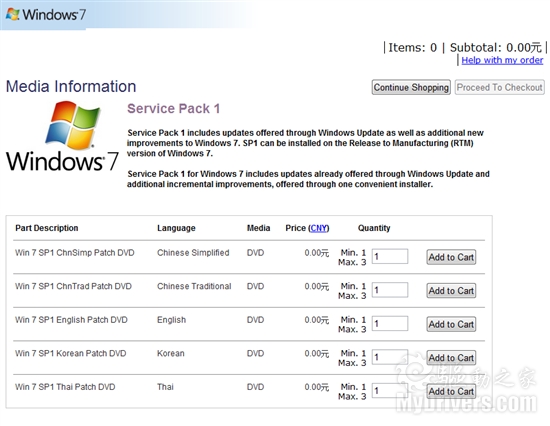
Task: Add ChnTrad Patch DVD to cart
Action: click(x=451, y=291)
